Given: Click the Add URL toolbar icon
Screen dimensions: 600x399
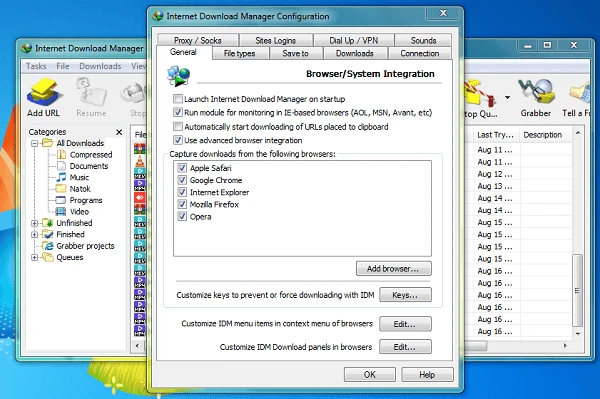Looking at the screenshot, I should pyautogui.click(x=43, y=97).
